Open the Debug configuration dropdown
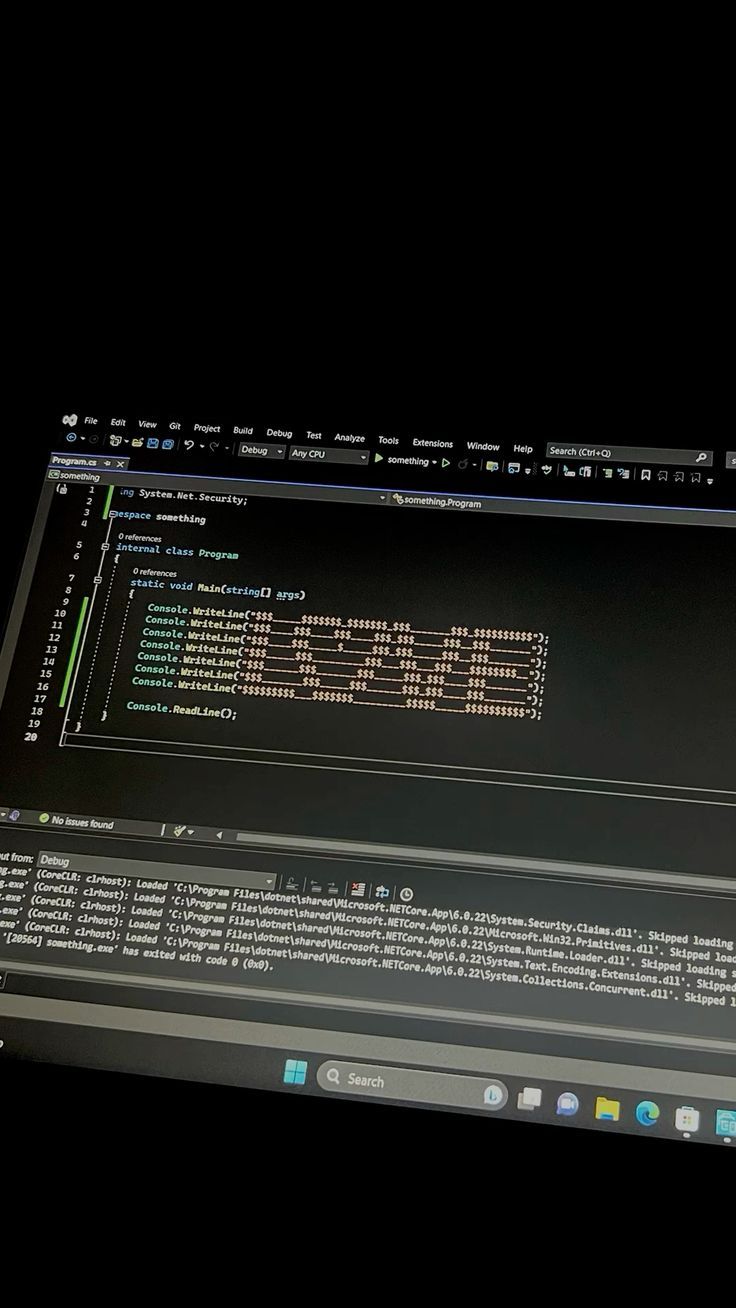The width and height of the screenshot is (736, 1308). pos(262,450)
